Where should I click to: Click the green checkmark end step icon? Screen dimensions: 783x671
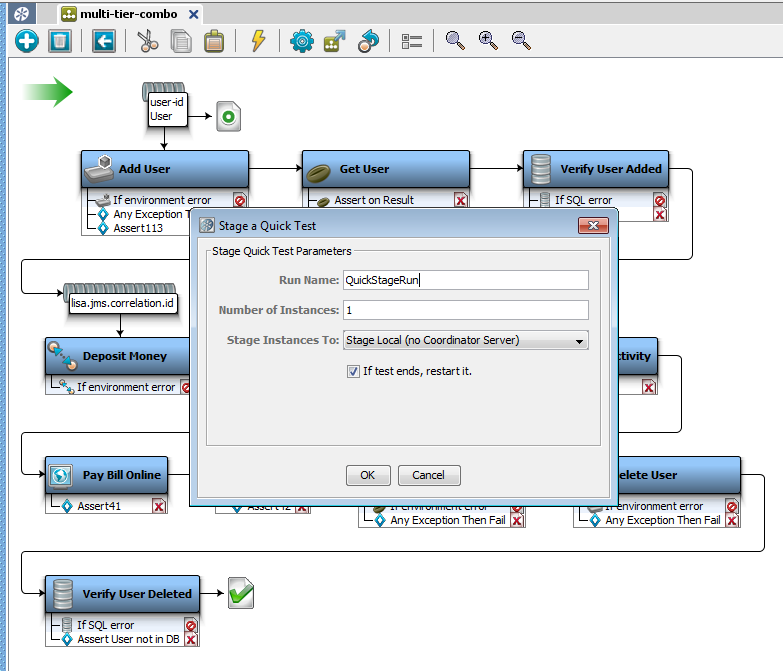[240, 593]
